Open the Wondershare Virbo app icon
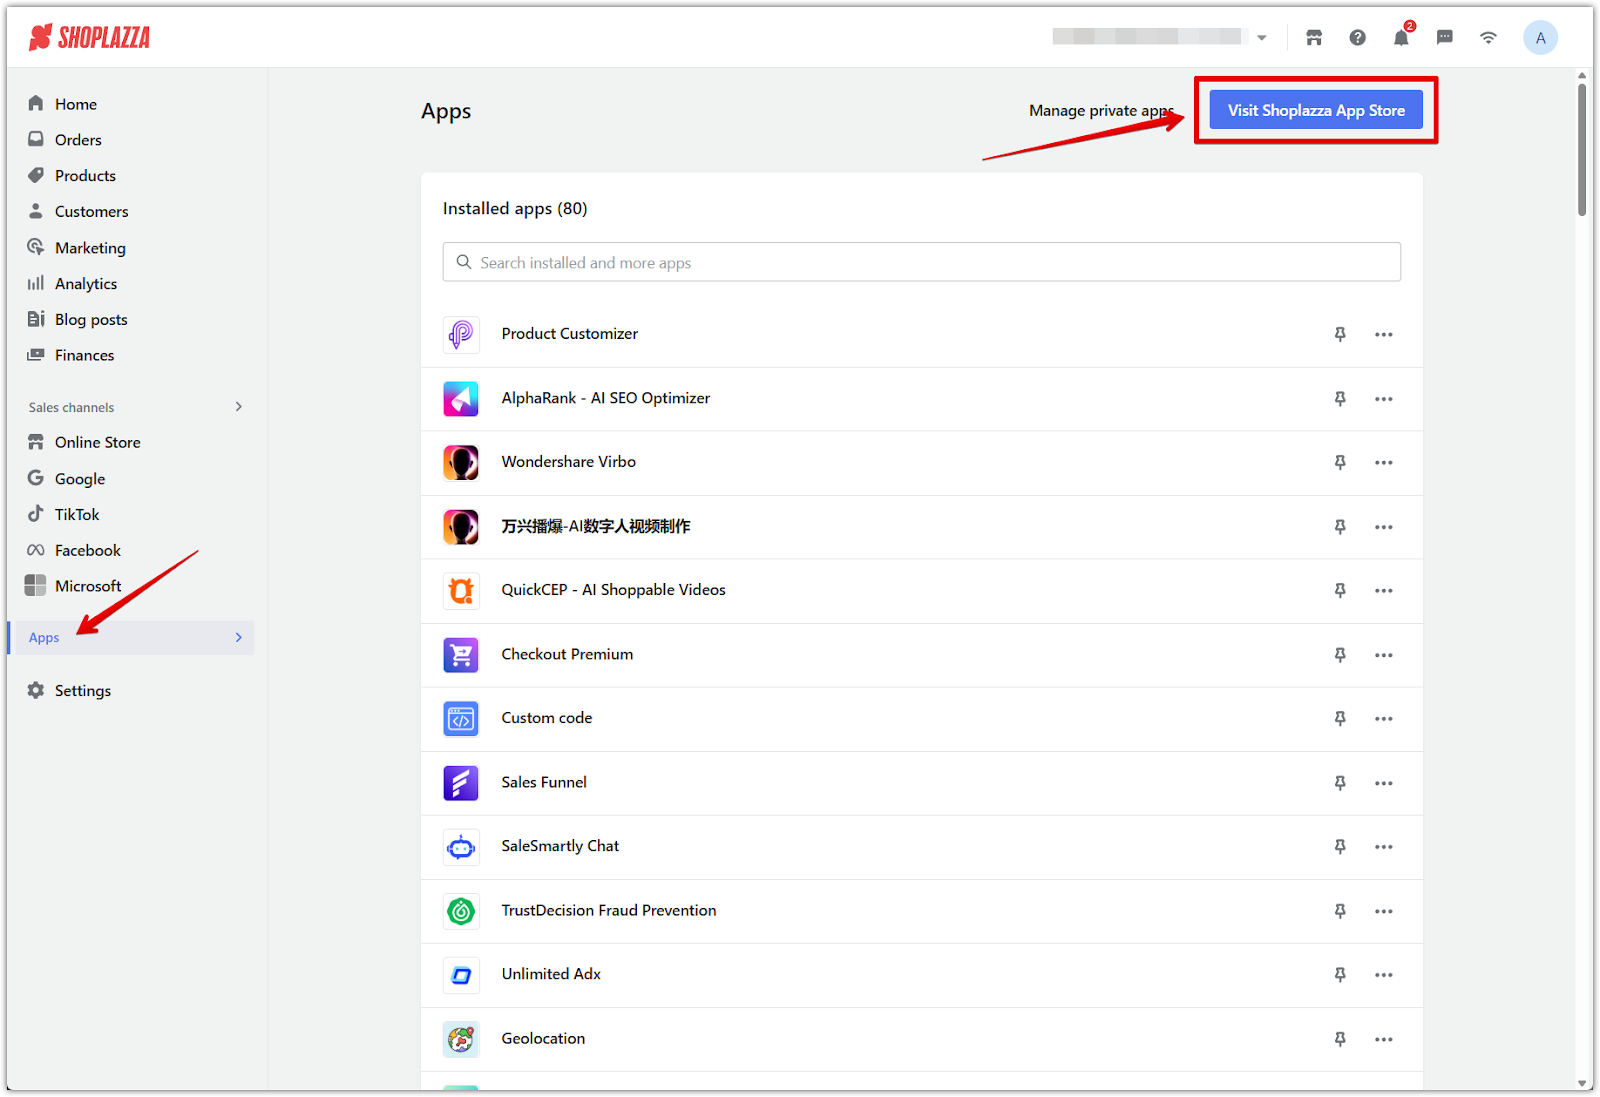This screenshot has width=1600, height=1097. 461,462
